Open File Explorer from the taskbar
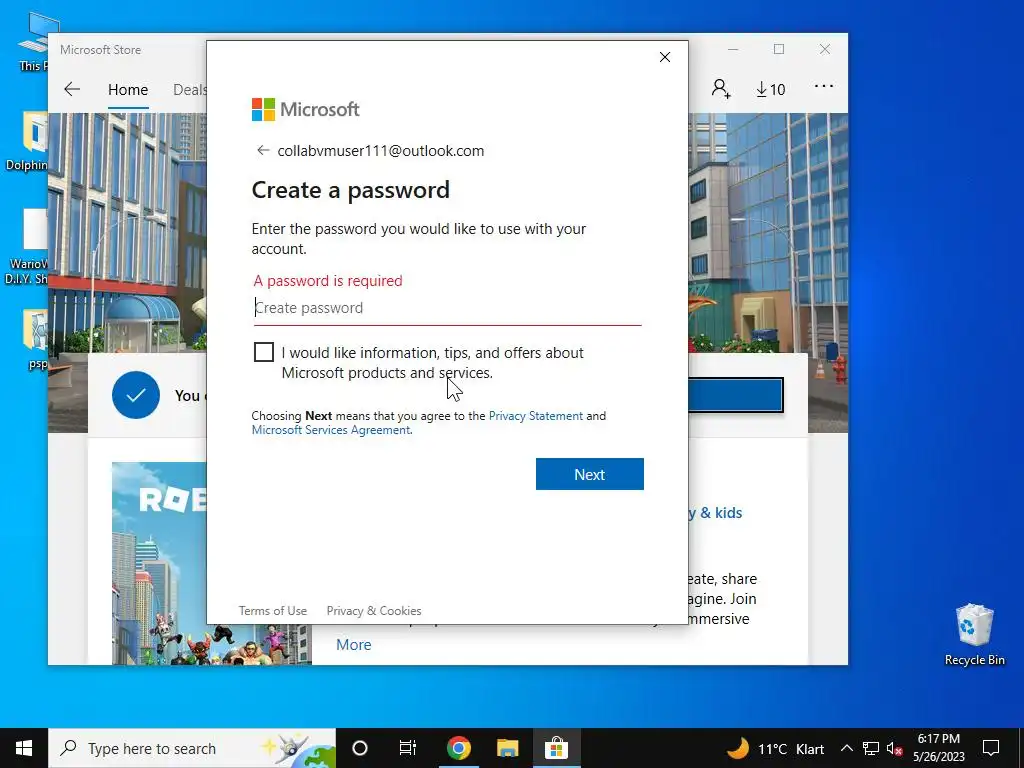The width and height of the screenshot is (1024, 768). pyautogui.click(x=507, y=748)
